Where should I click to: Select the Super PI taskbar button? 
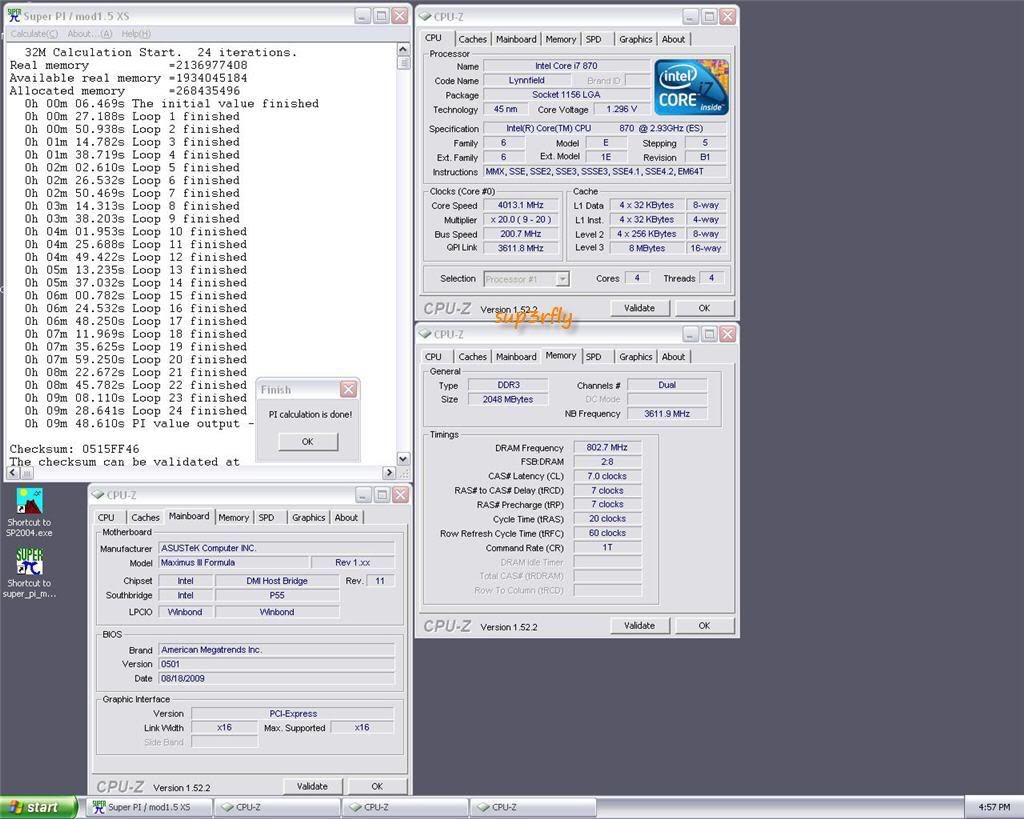[148, 806]
